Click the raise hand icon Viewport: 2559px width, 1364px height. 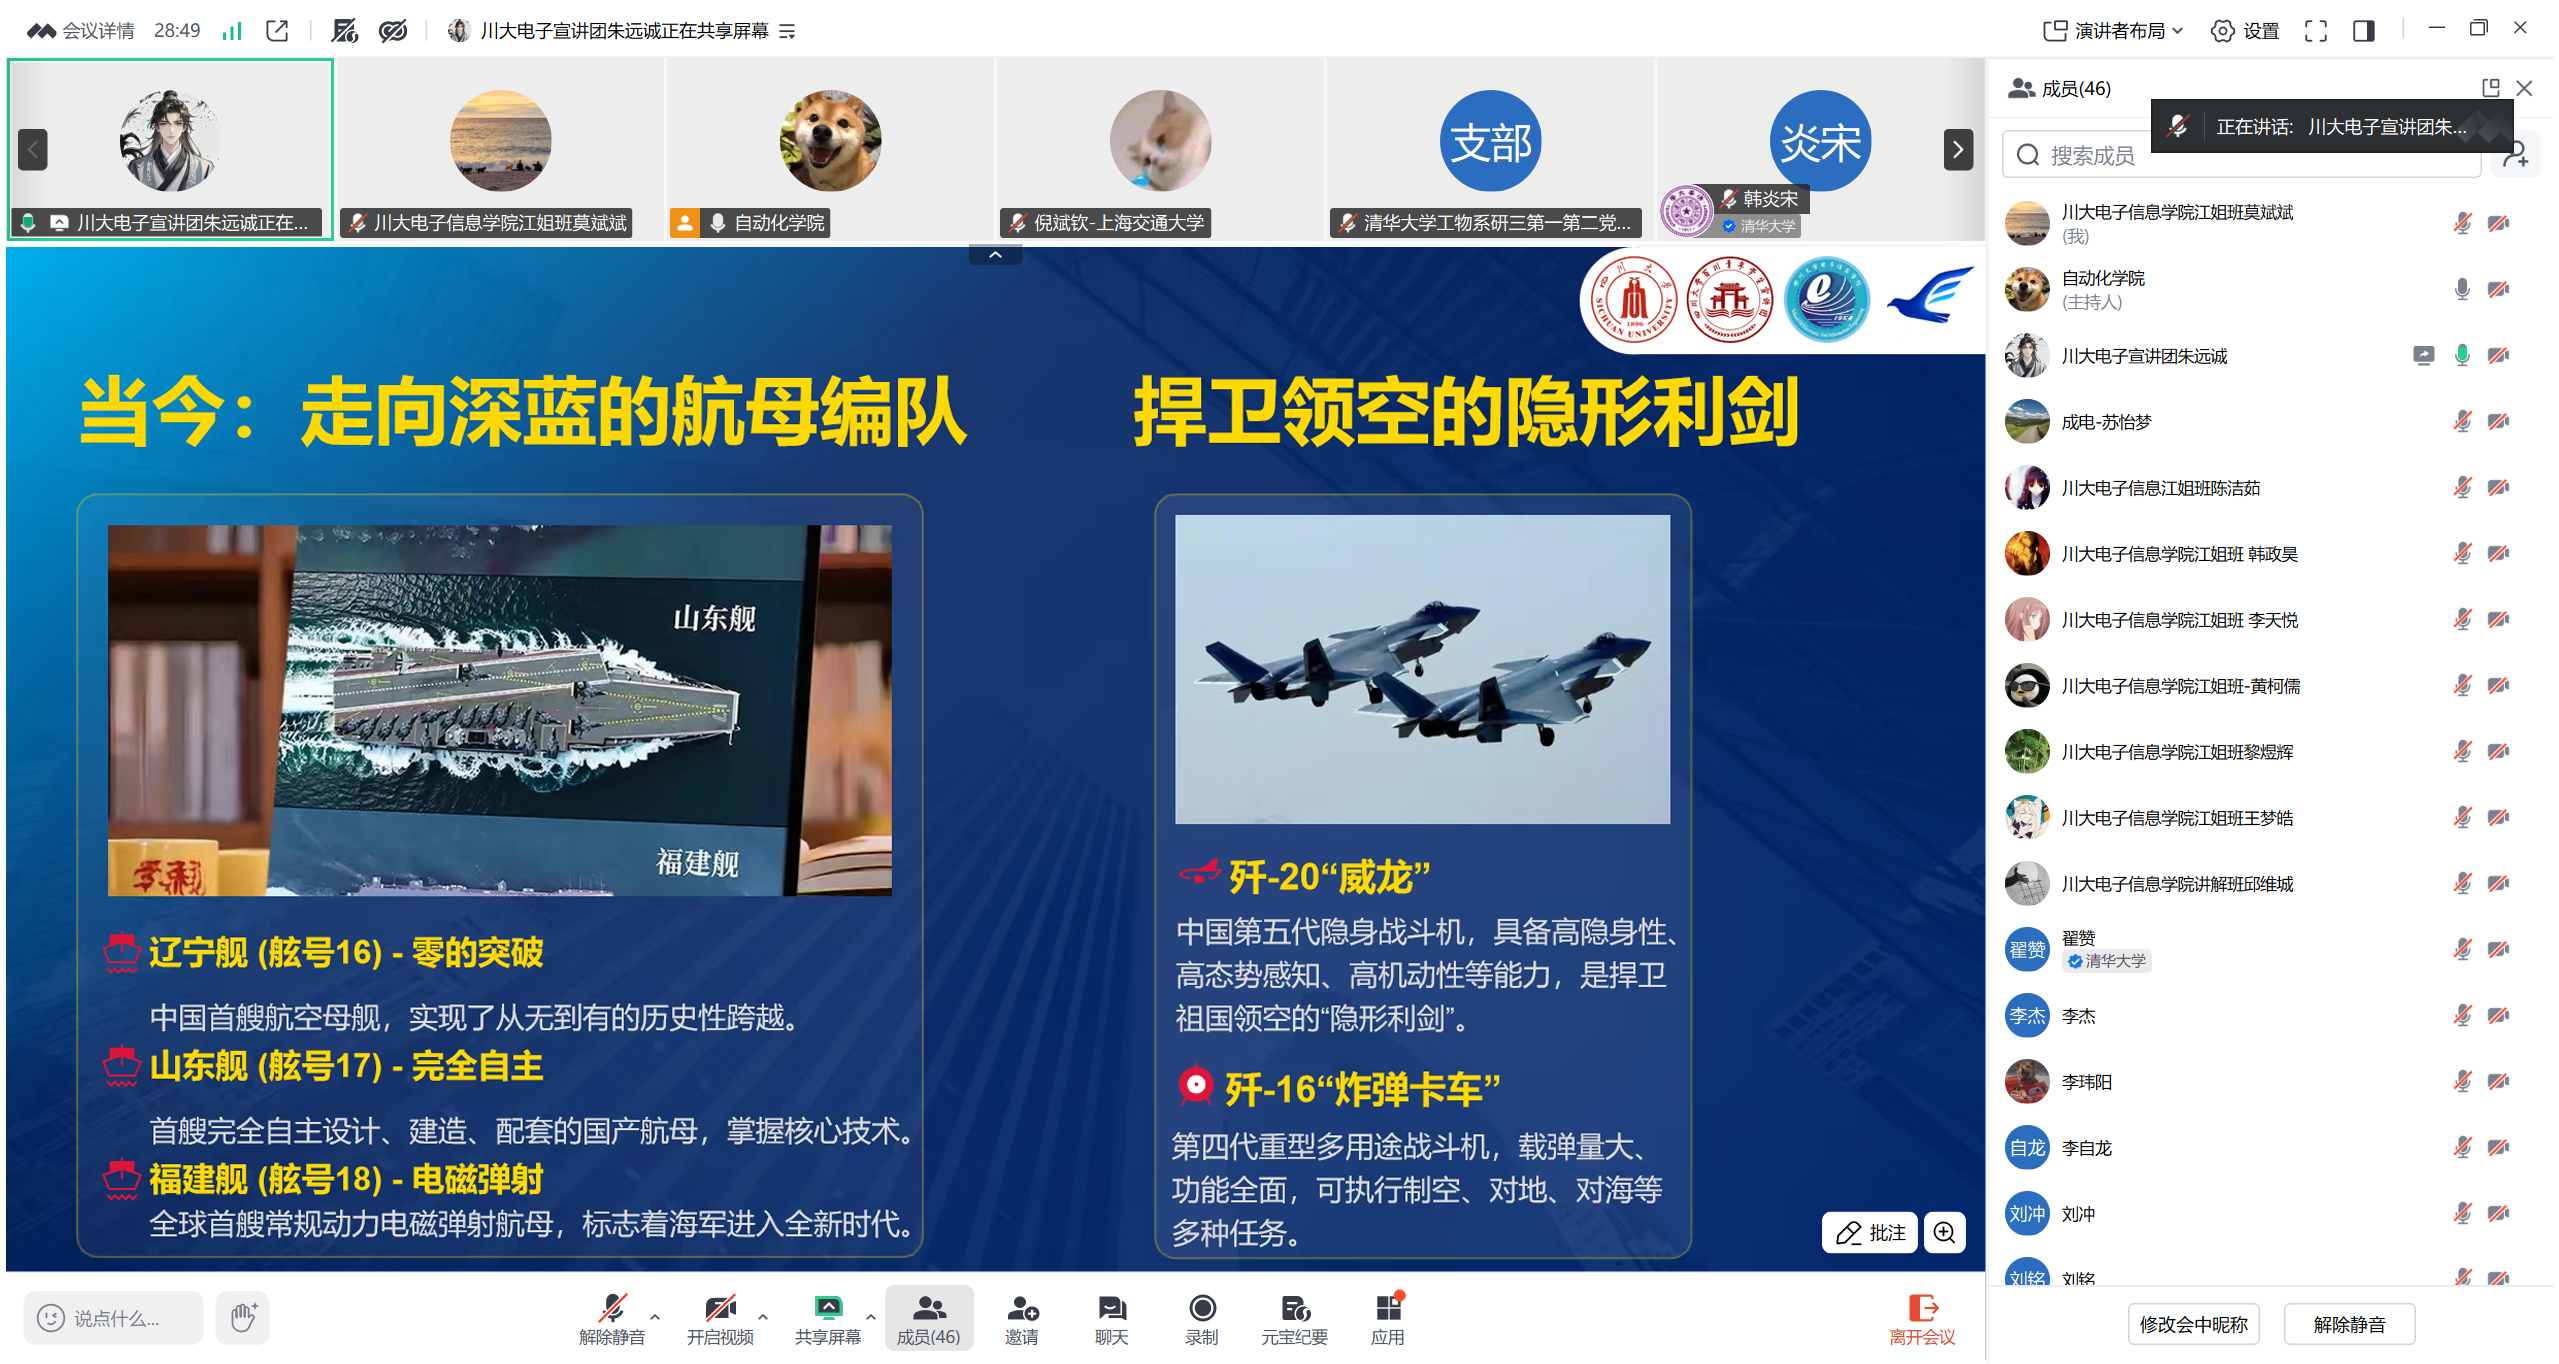click(243, 1317)
